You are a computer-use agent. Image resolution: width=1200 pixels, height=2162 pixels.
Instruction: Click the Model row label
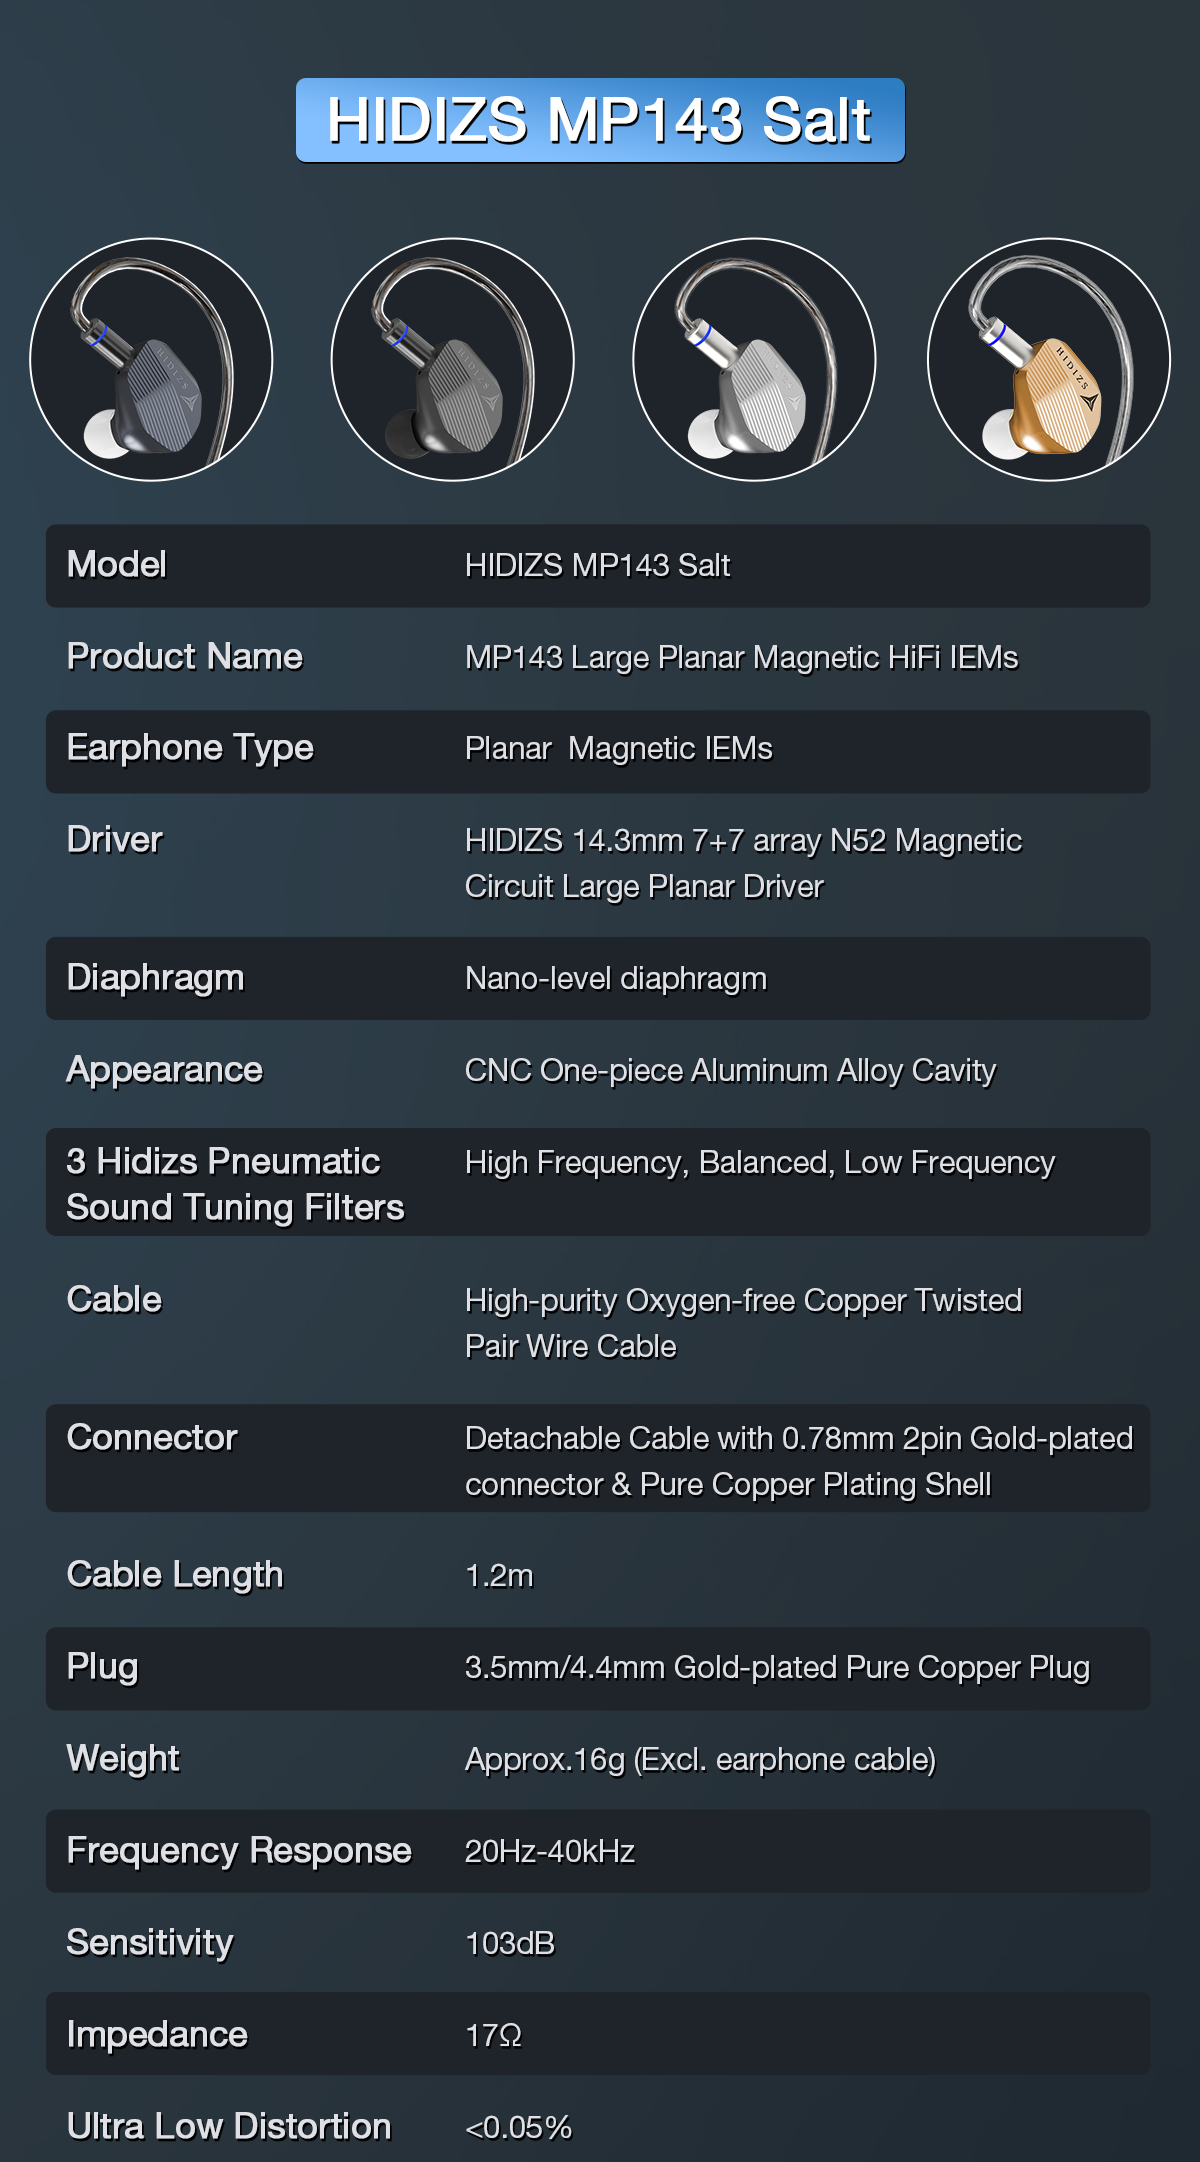(116, 565)
